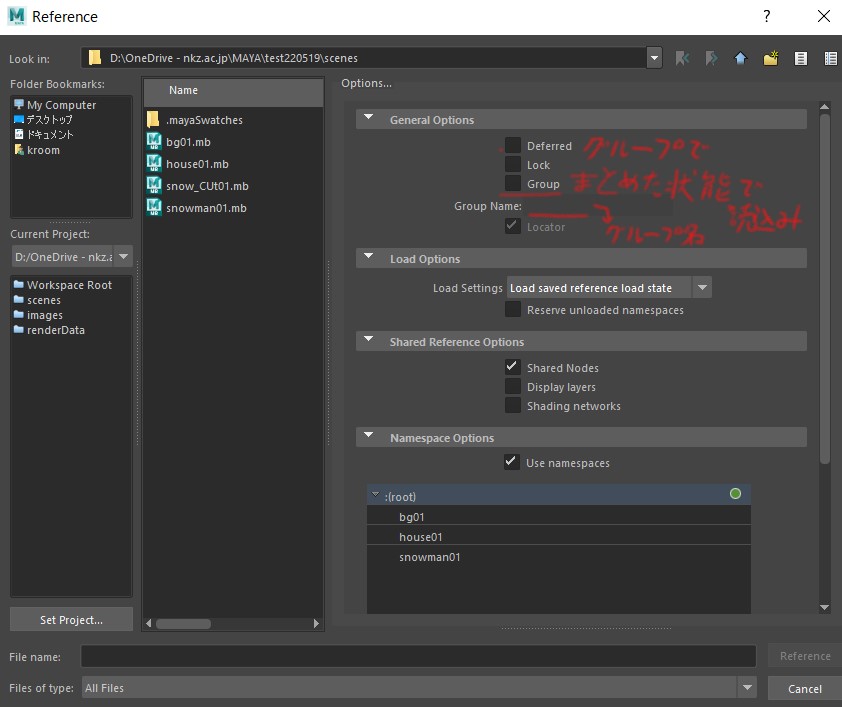Click file list scroll left arrow
The height and width of the screenshot is (707, 842).
click(149, 623)
